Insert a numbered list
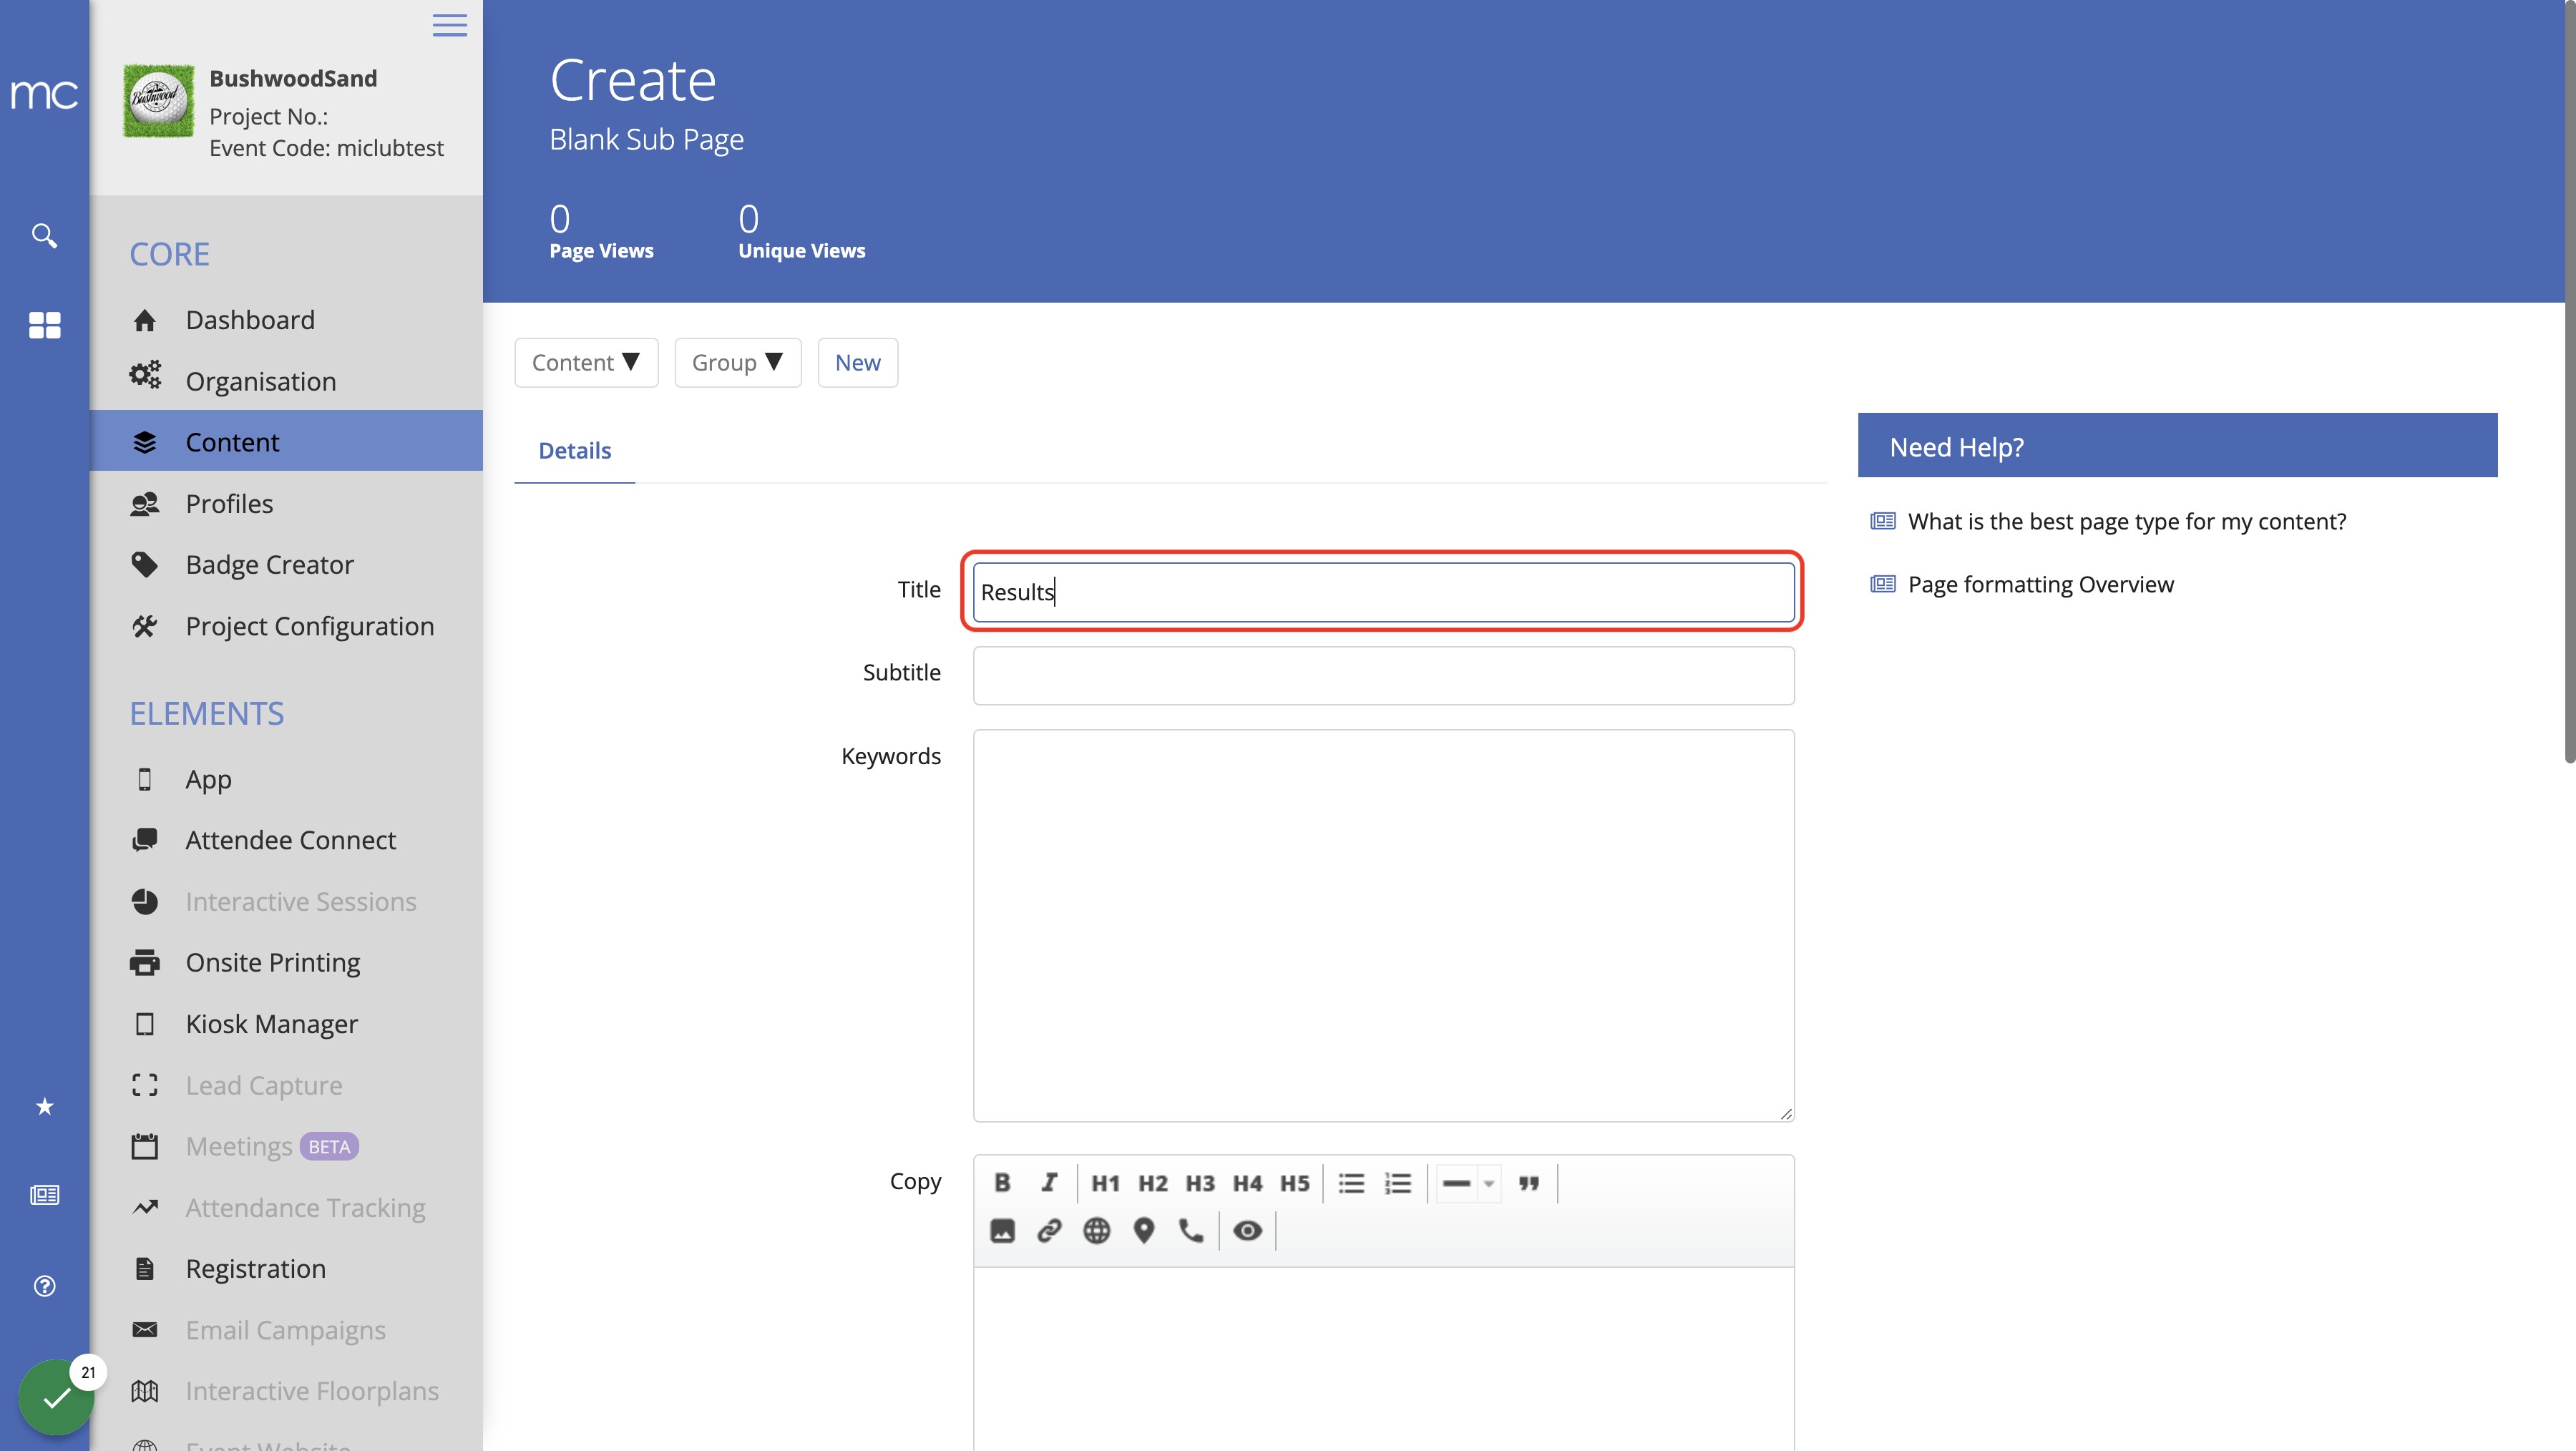The width and height of the screenshot is (2576, 1451). click(x=1398, y=1183)
